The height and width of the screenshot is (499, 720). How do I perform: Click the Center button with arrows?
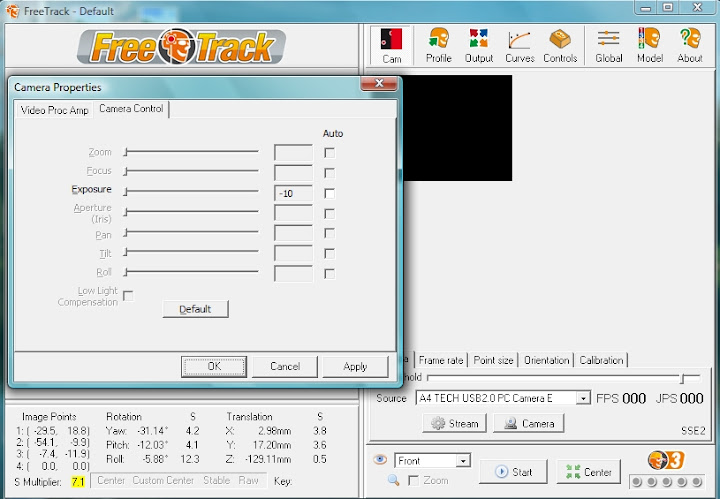click(x=588, y=471)
